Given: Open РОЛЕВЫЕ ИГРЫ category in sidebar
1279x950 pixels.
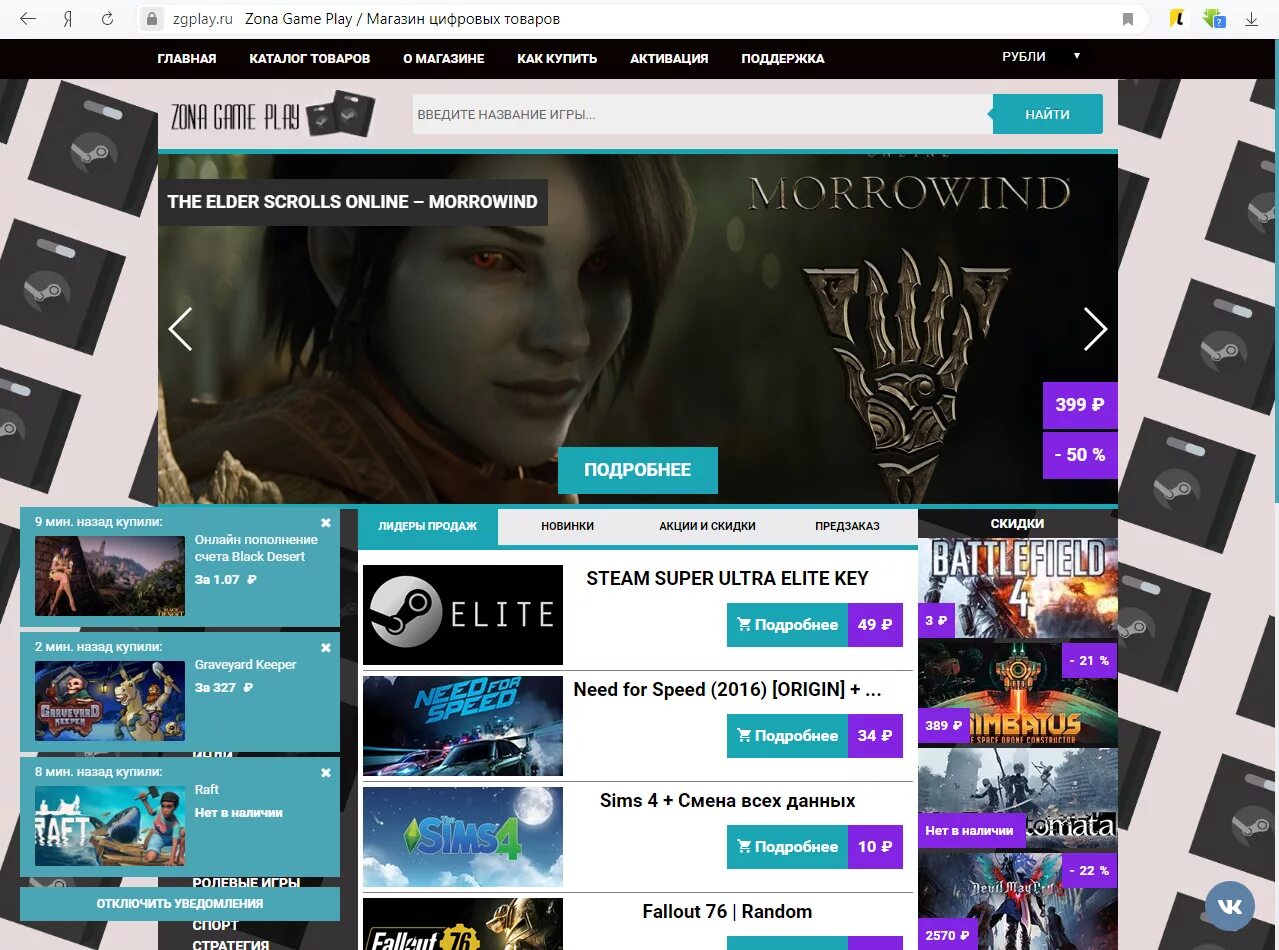Looking at the screenshot, I should tap(246, 882).
